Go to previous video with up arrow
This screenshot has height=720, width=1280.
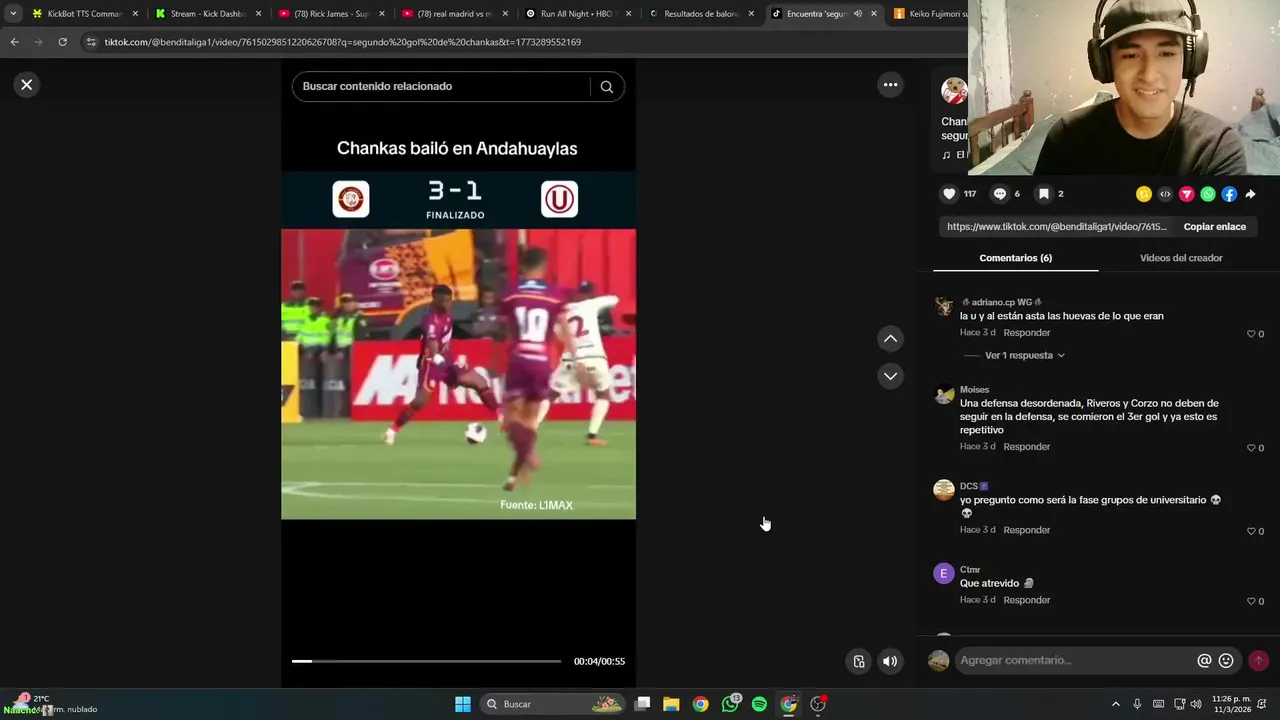tap(890, 339)
